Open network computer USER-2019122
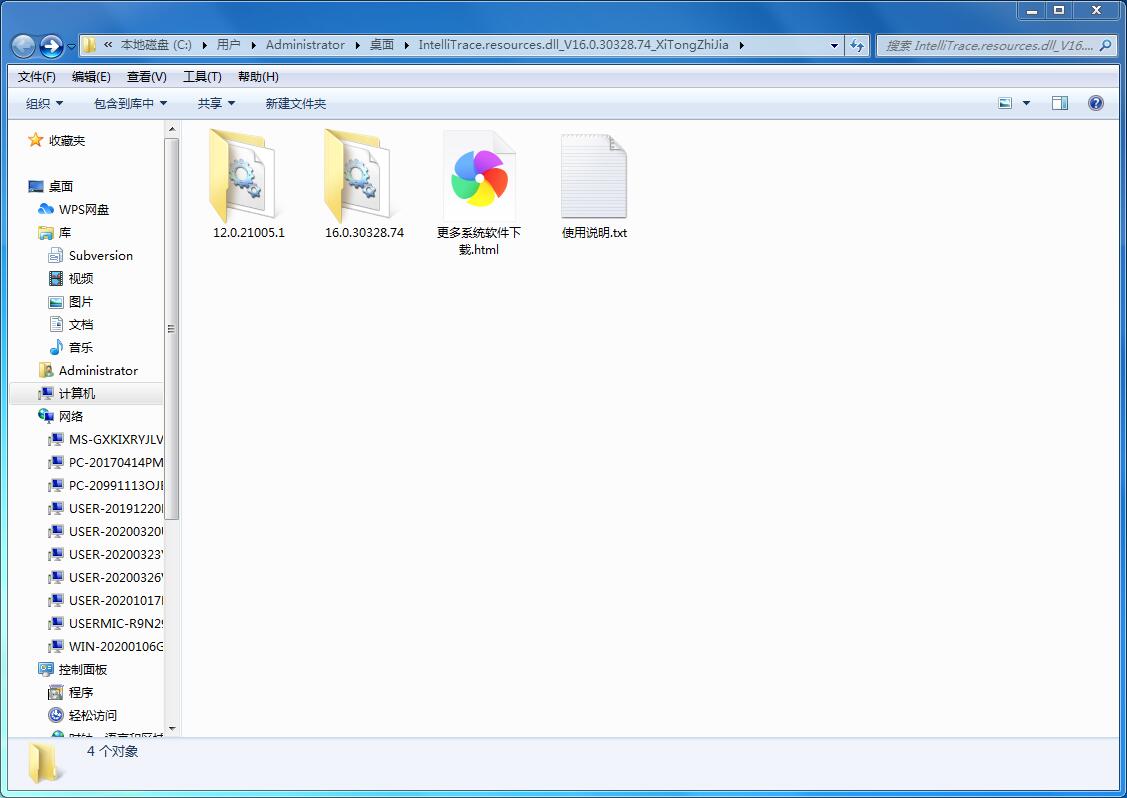The height and width of the screenshot is (798, 1127). pyautogui.click(x=116, y=508)
